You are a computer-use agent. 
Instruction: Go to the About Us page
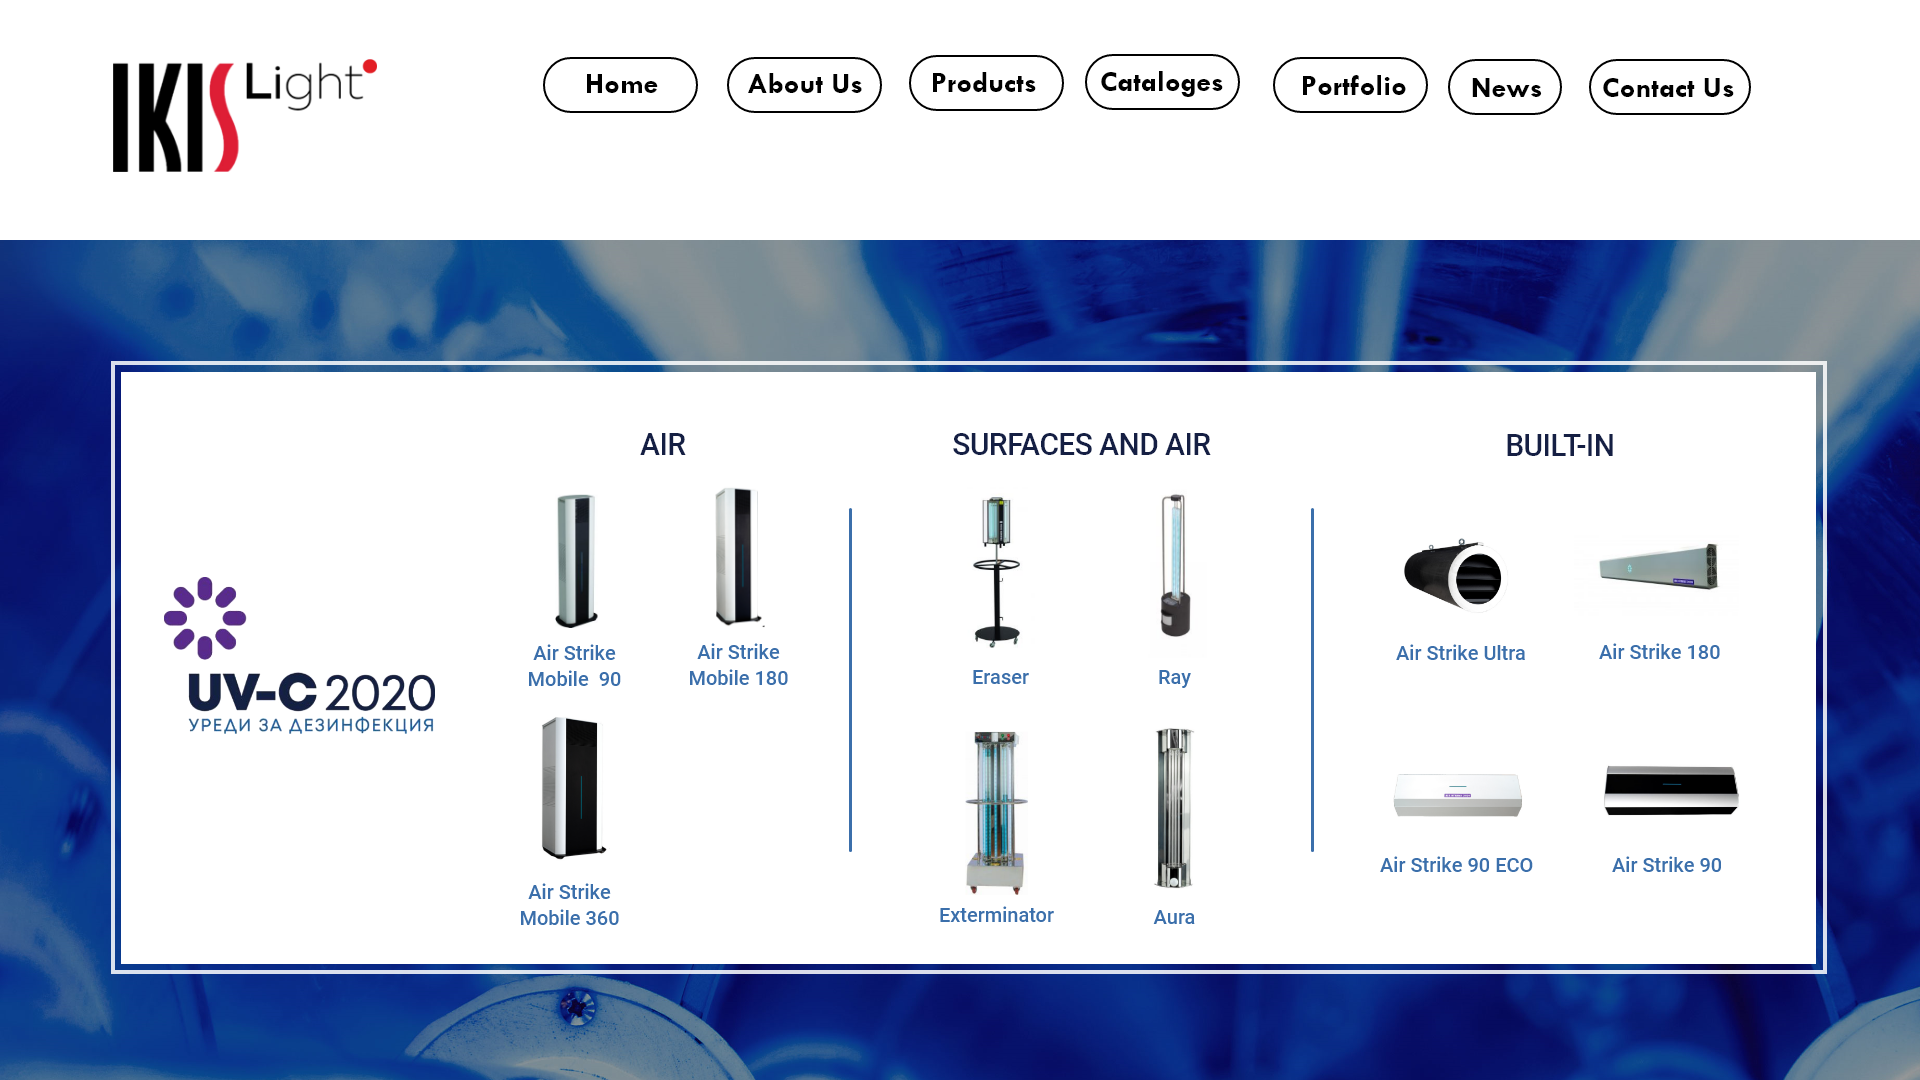tap(804, 85)
